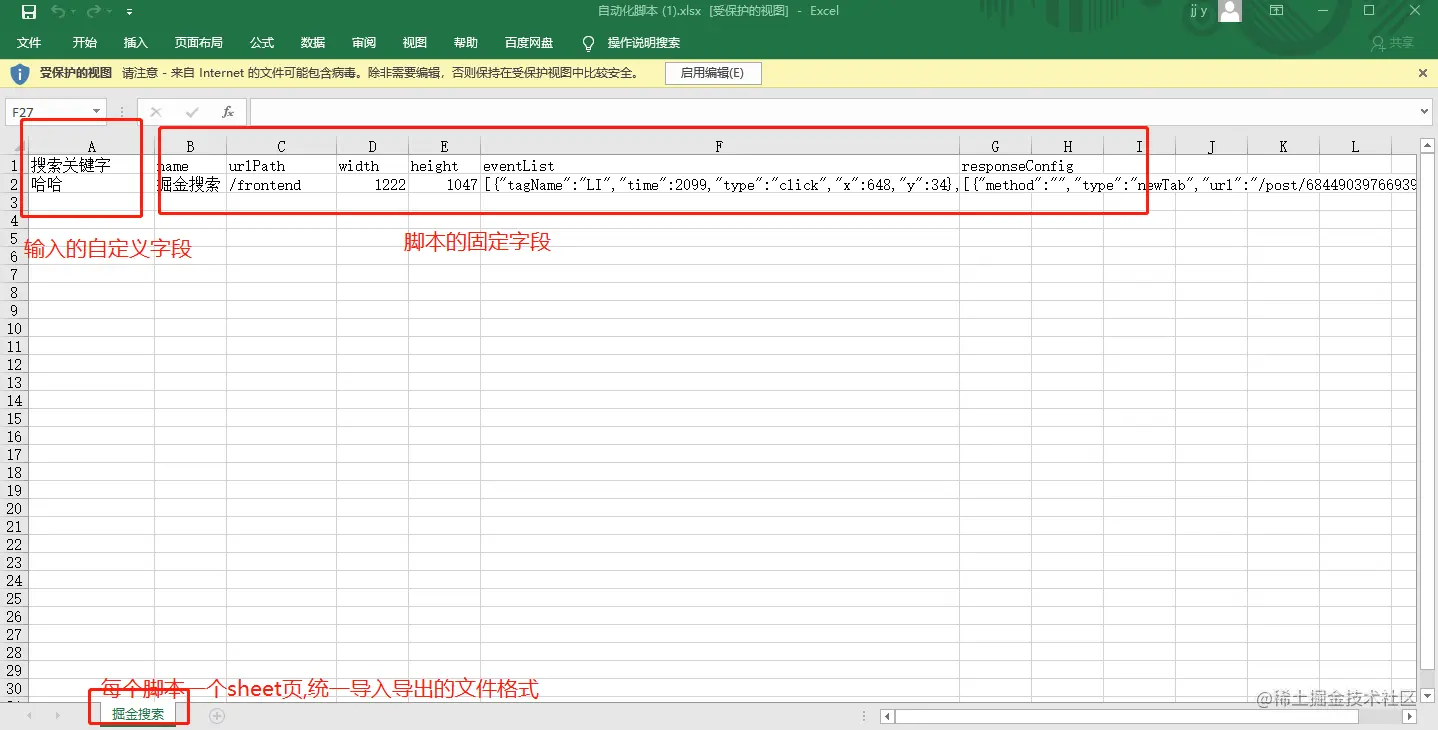
Task: Select column F header
Action: click(x=719, y=147)
